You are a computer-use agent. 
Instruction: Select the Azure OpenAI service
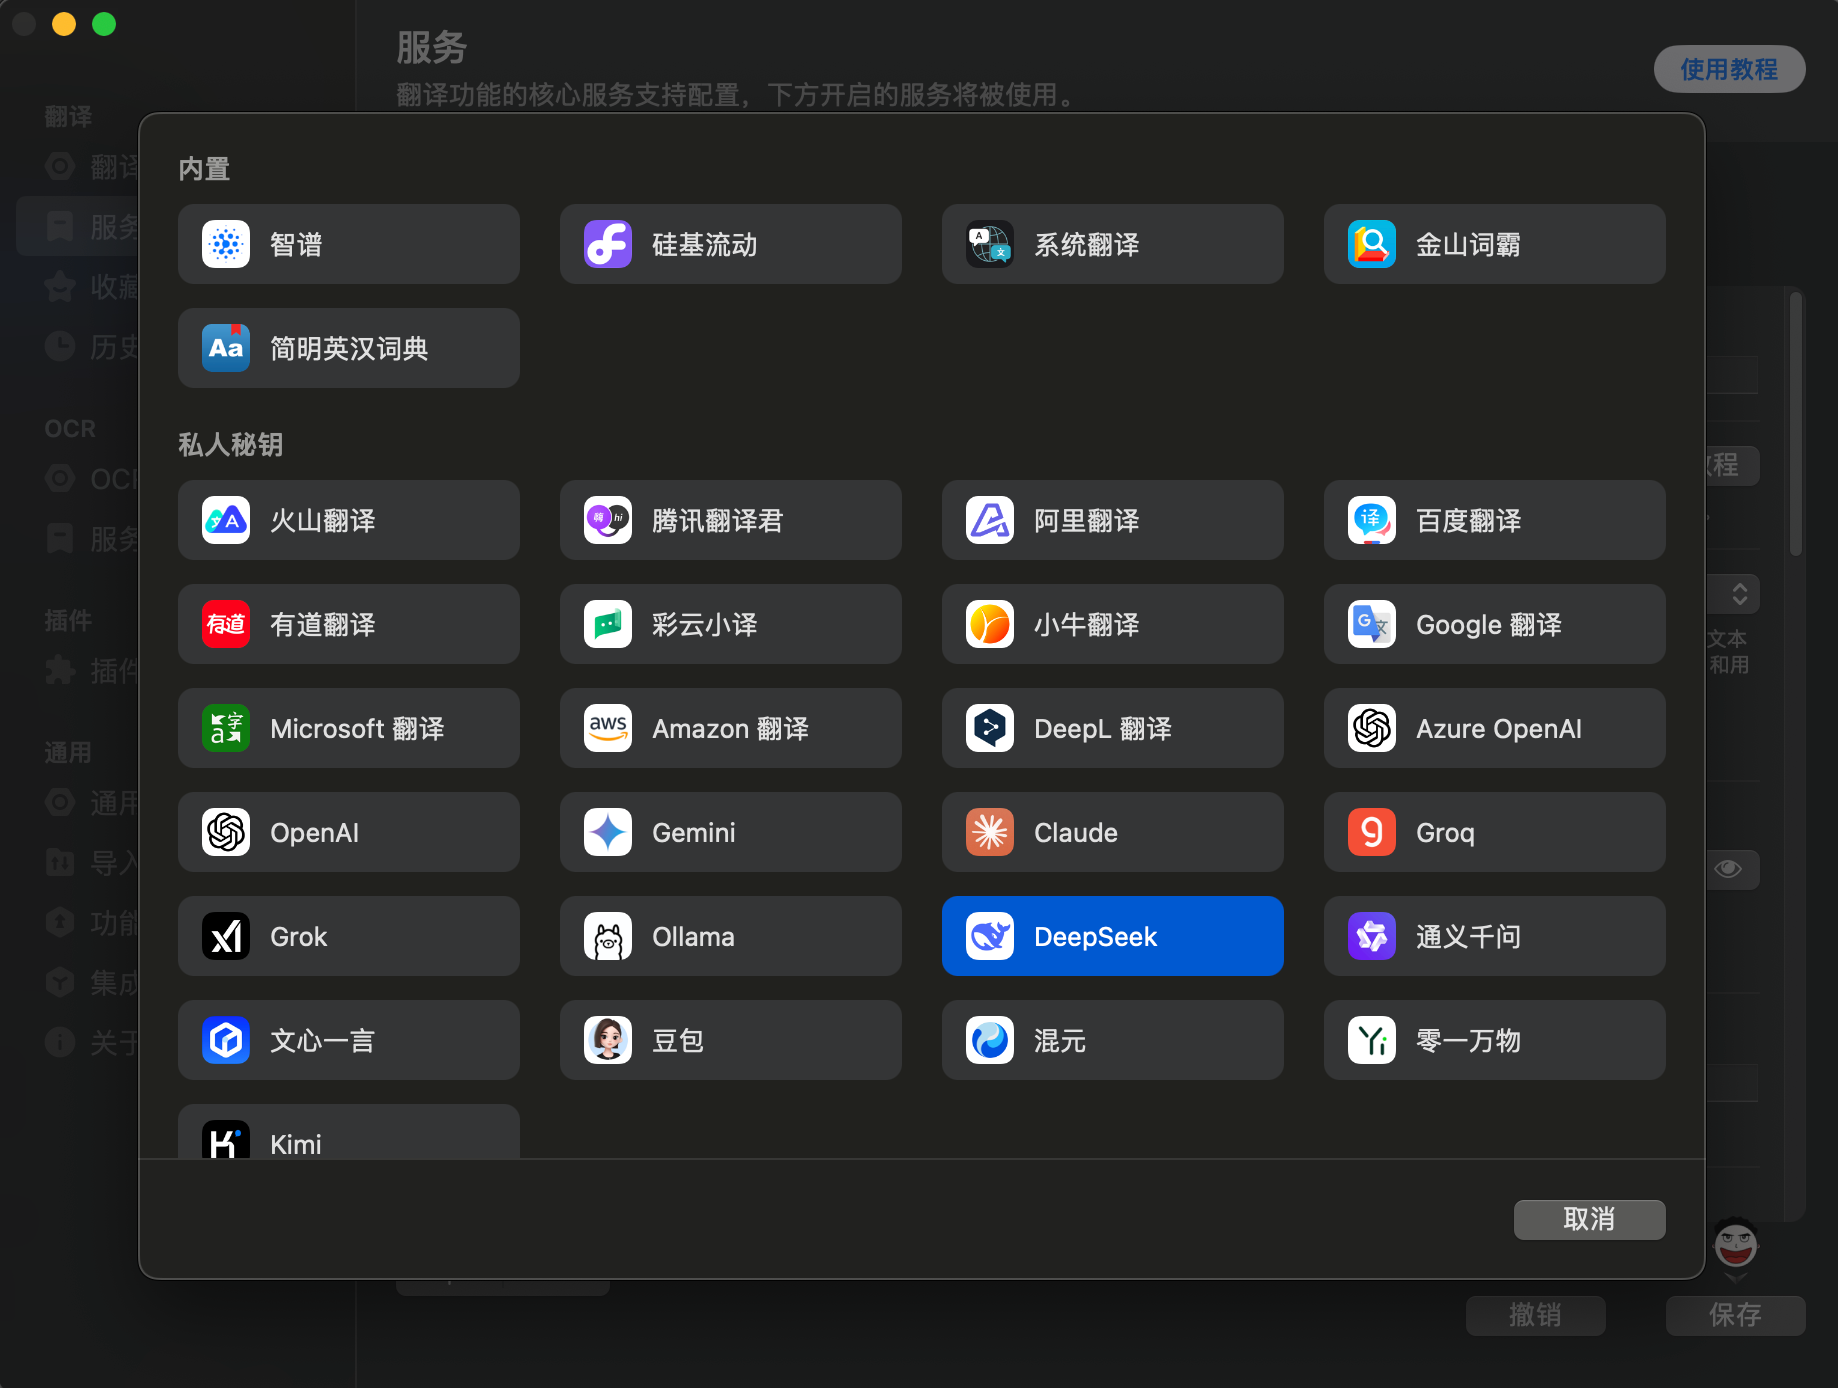point(1493,728)
